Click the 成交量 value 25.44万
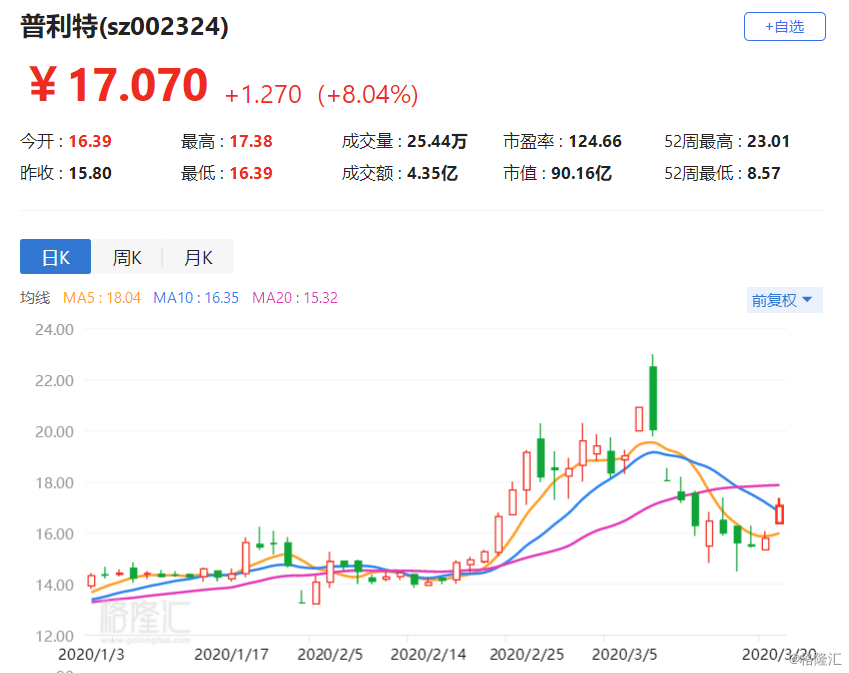849x673 pixels. click(x=437, y=141)
